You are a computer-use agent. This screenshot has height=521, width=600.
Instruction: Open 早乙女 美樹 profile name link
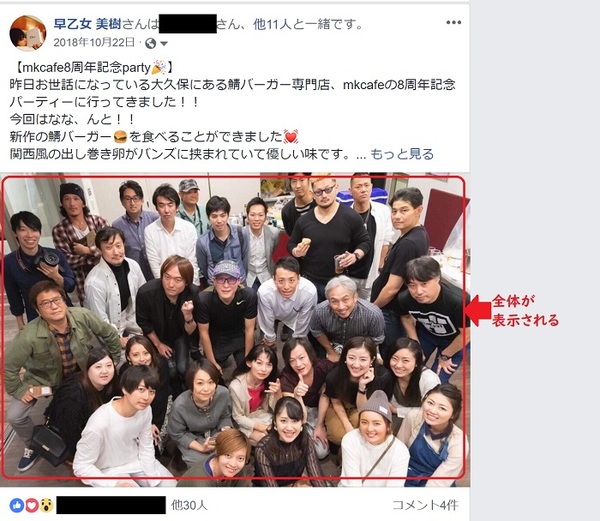coord(87,24)
